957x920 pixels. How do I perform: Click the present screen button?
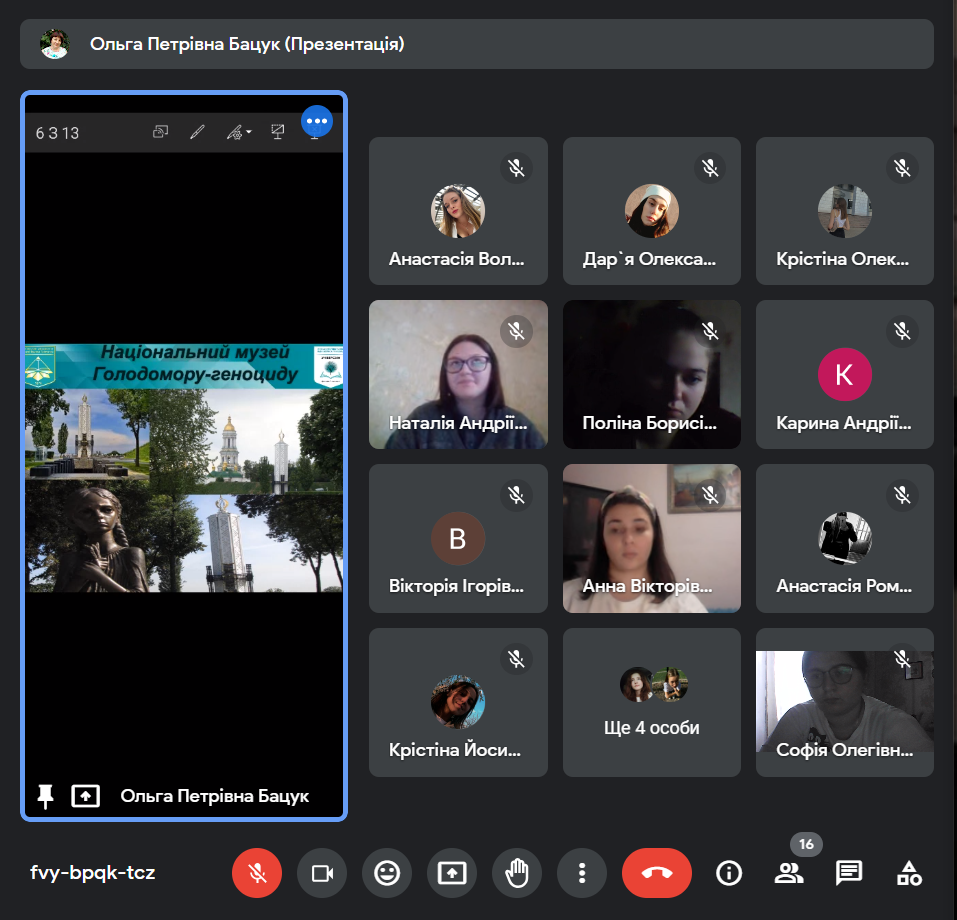click(451, 873)
